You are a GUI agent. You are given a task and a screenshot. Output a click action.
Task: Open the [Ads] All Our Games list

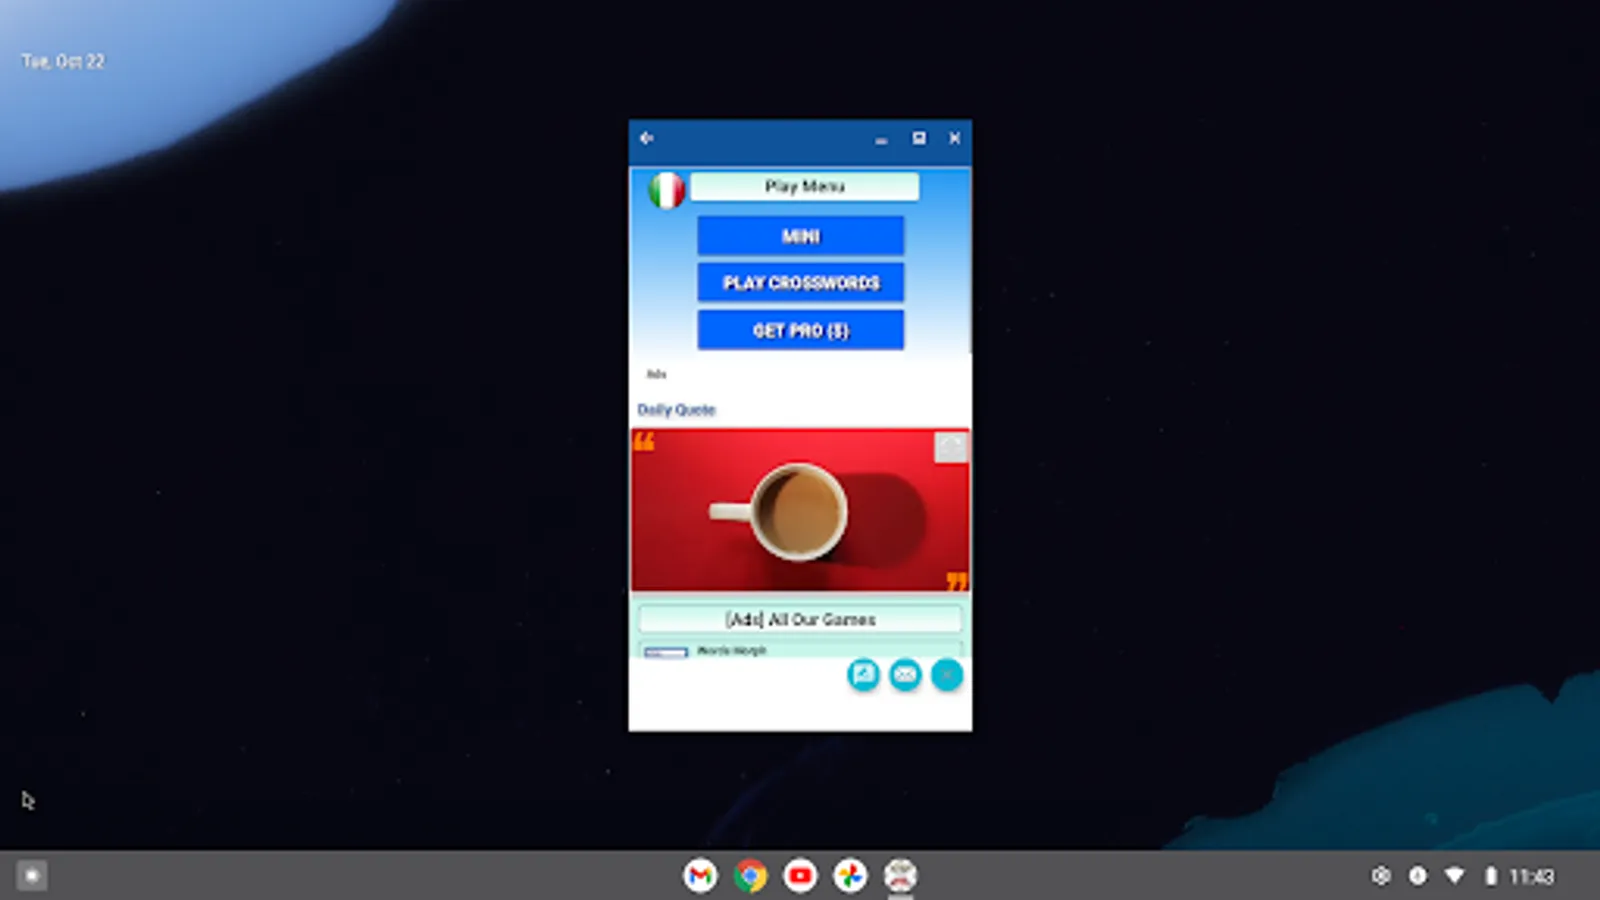[x=800, y=619]
